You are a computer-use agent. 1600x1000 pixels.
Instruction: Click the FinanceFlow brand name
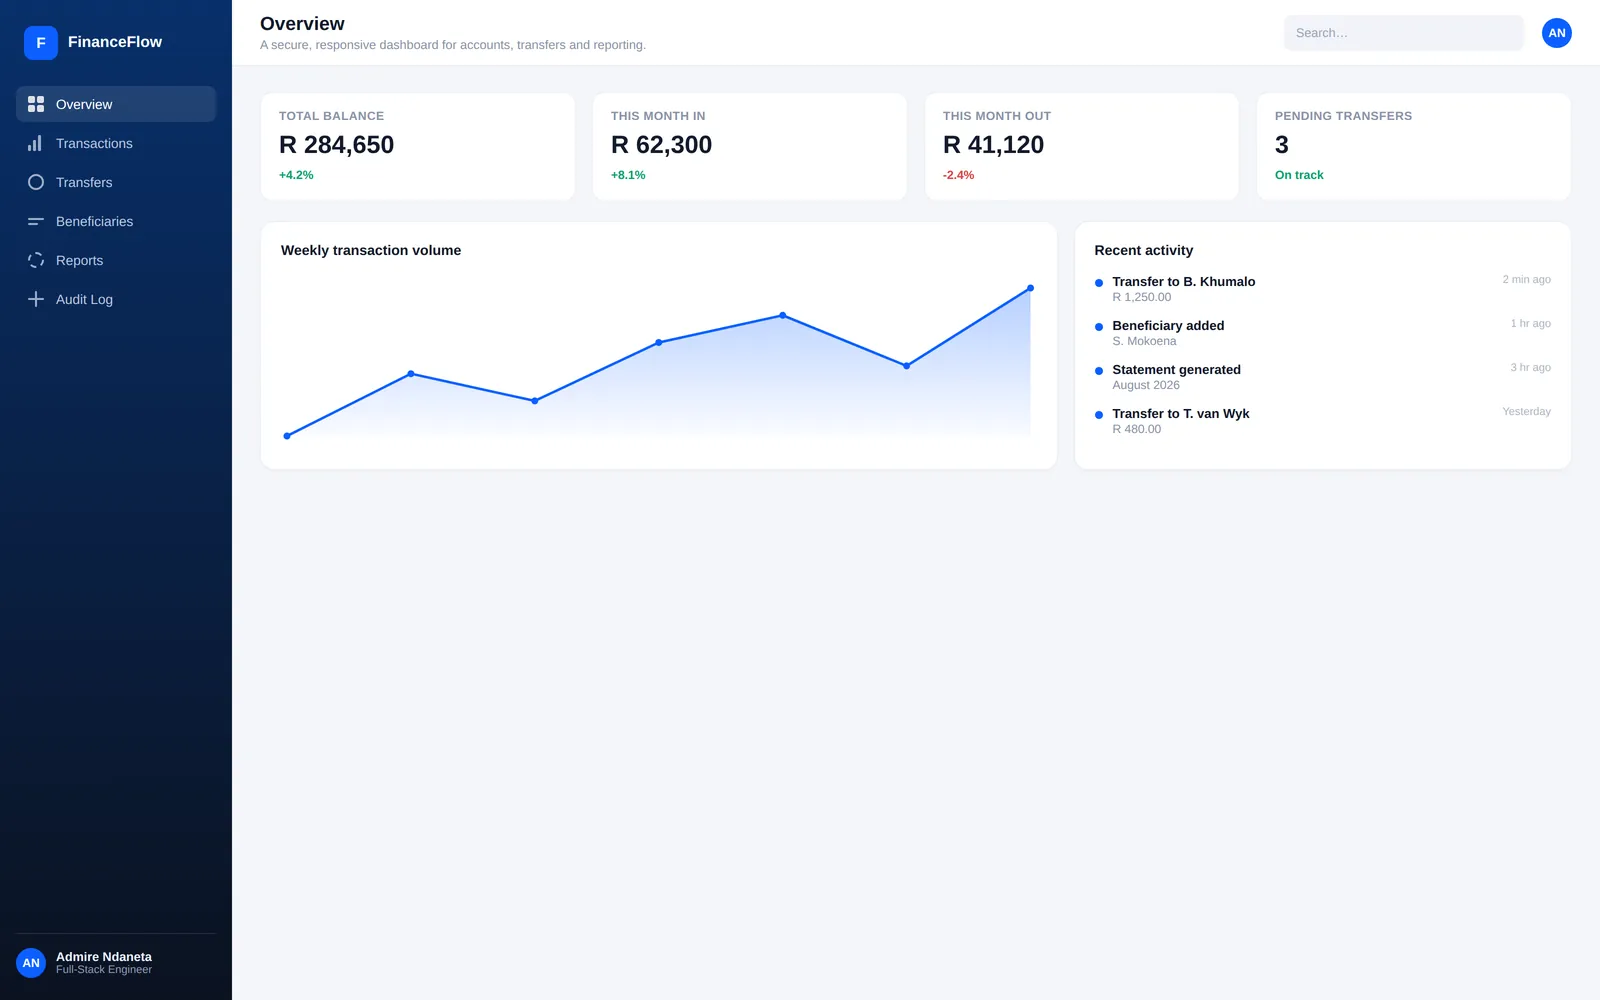point(115,42)
